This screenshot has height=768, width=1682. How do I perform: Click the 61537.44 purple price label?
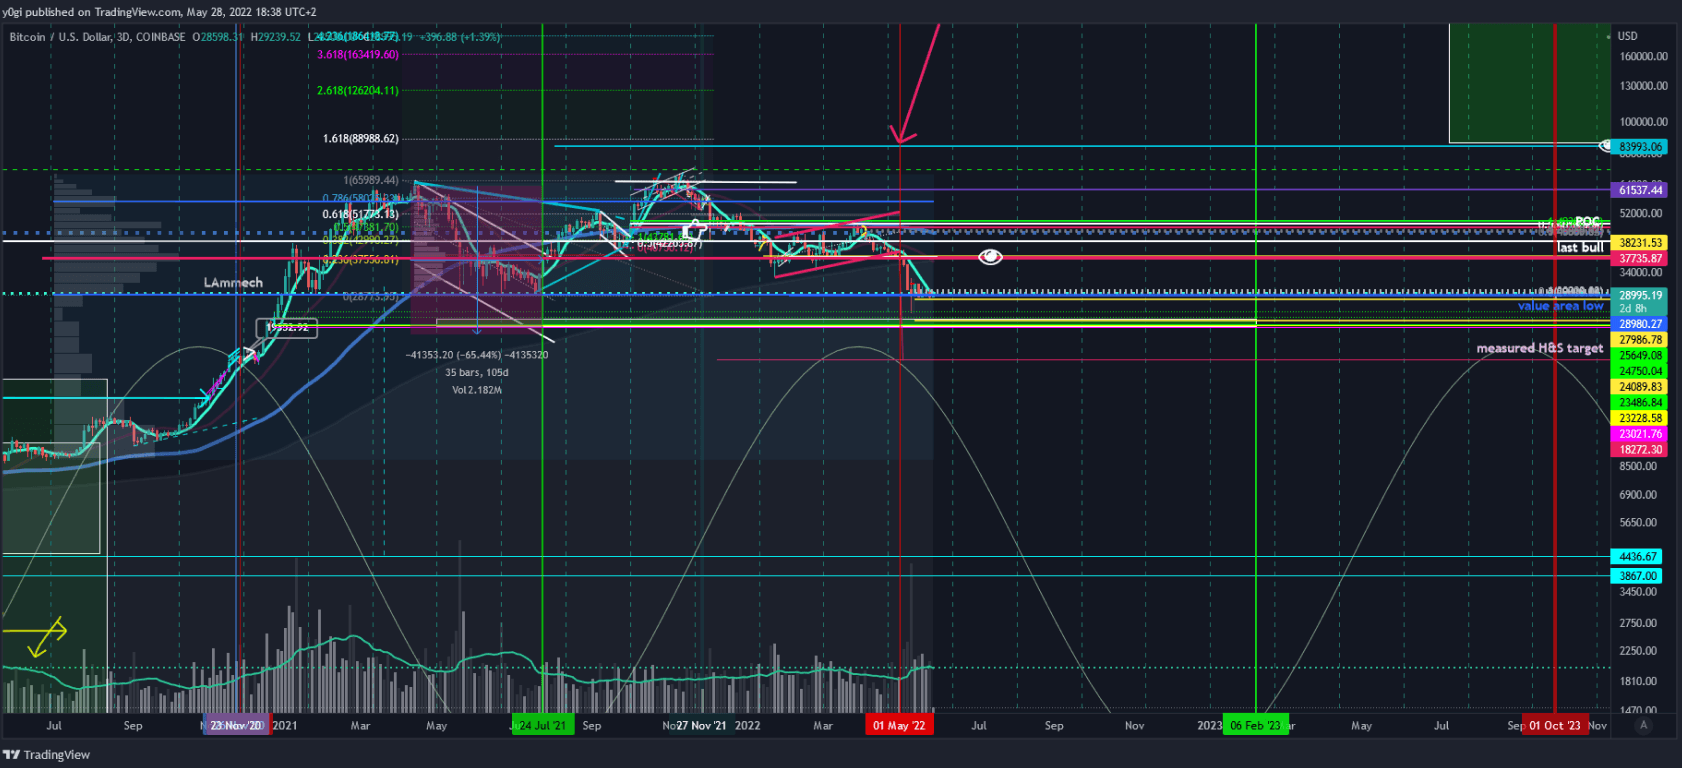pos(1640,190)
